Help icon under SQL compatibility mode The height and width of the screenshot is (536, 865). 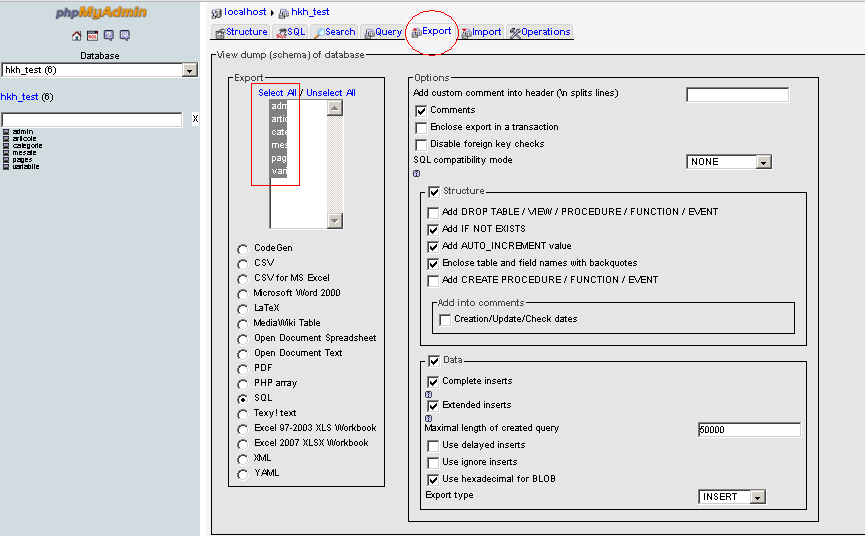pyautogui.click(x=417, y=174)
